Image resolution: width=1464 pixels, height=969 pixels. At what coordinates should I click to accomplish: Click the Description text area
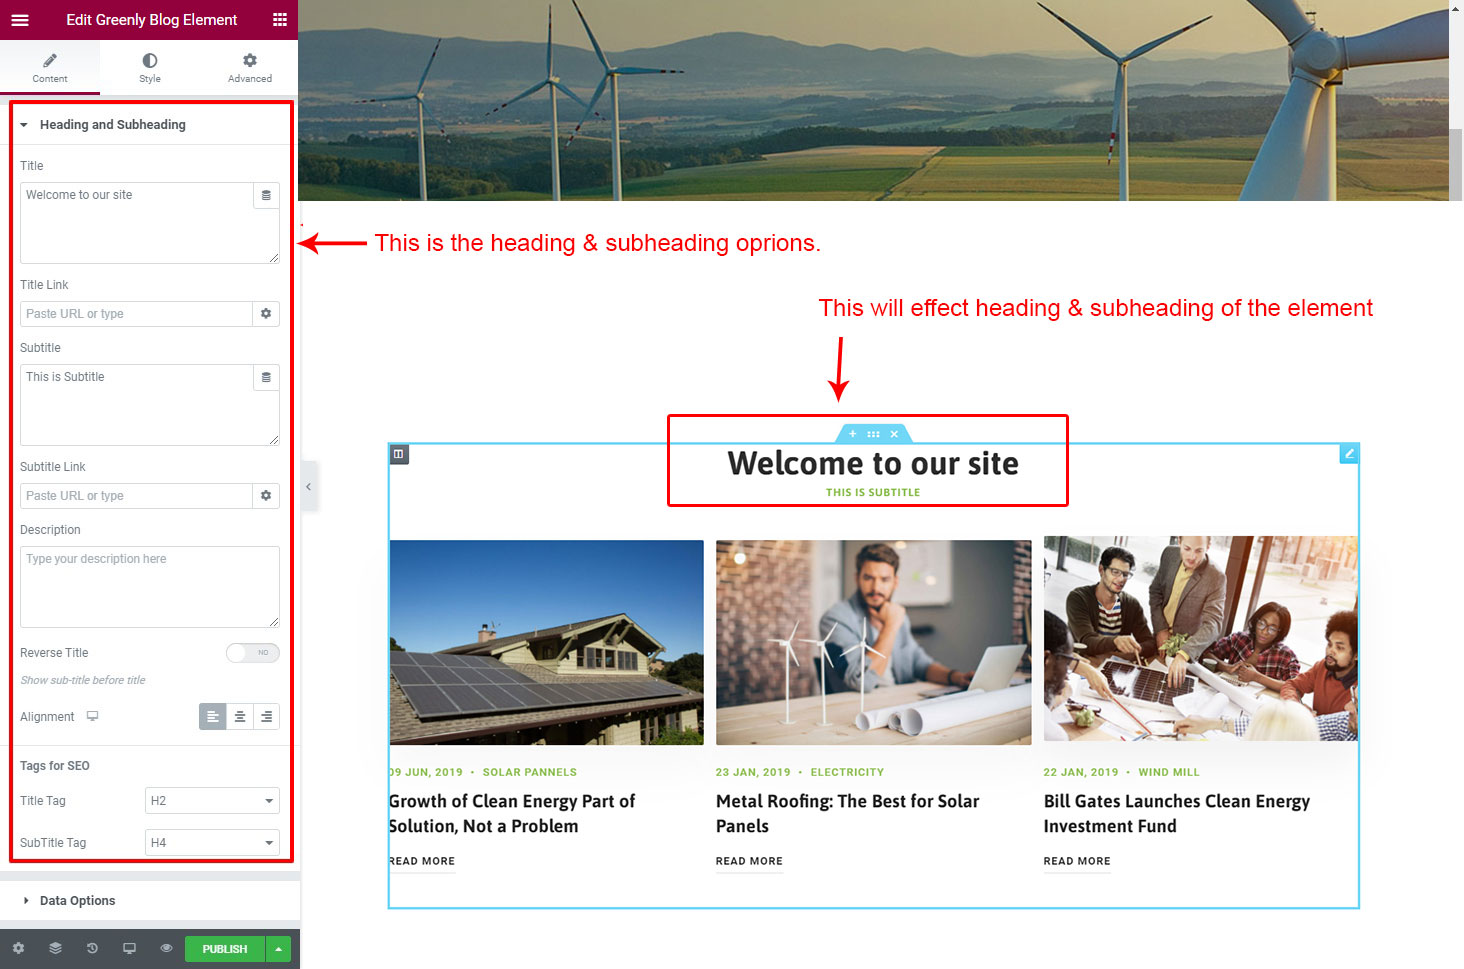click(x=149, y=587)
